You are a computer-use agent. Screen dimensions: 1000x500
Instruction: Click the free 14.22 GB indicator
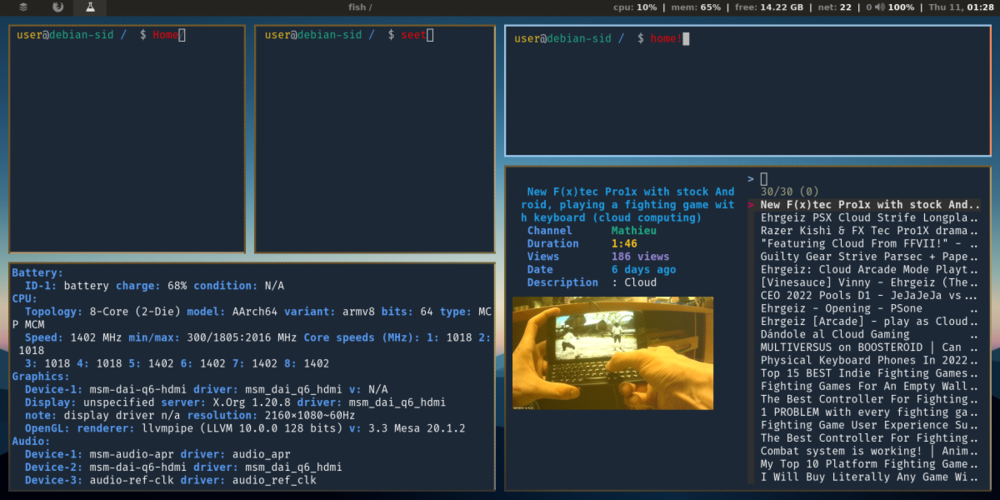769,8
